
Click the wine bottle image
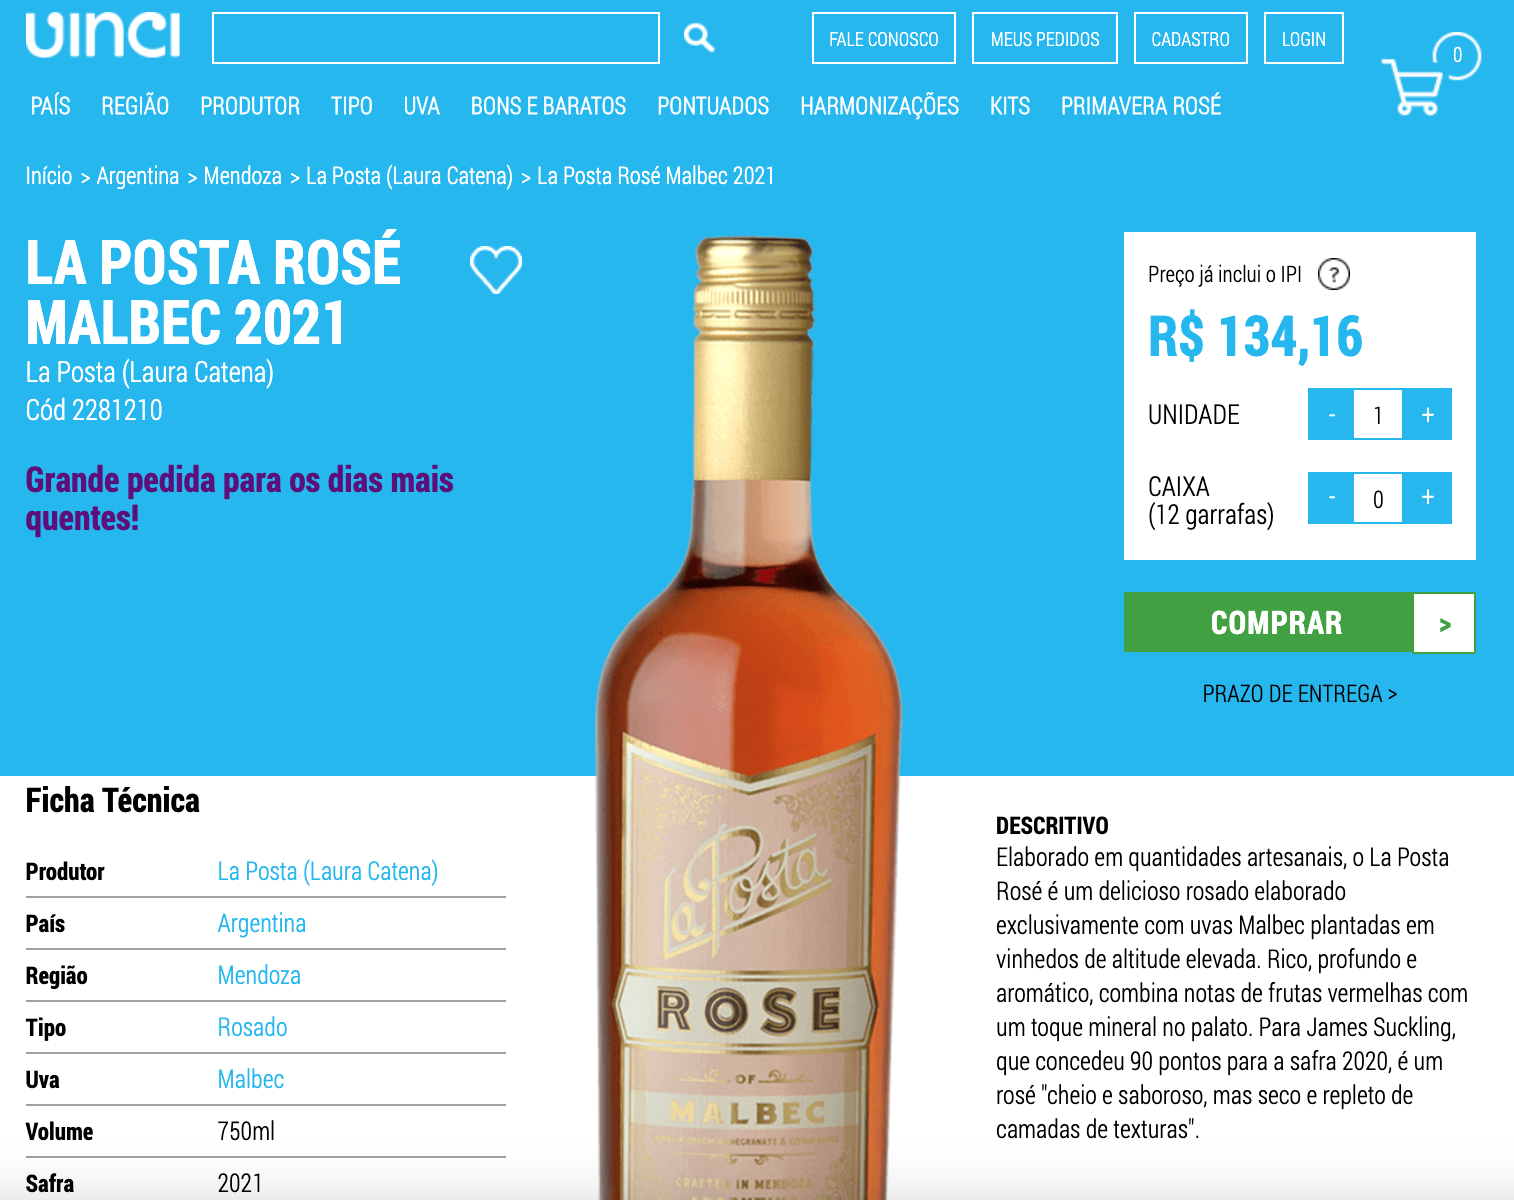coord(749,718)
